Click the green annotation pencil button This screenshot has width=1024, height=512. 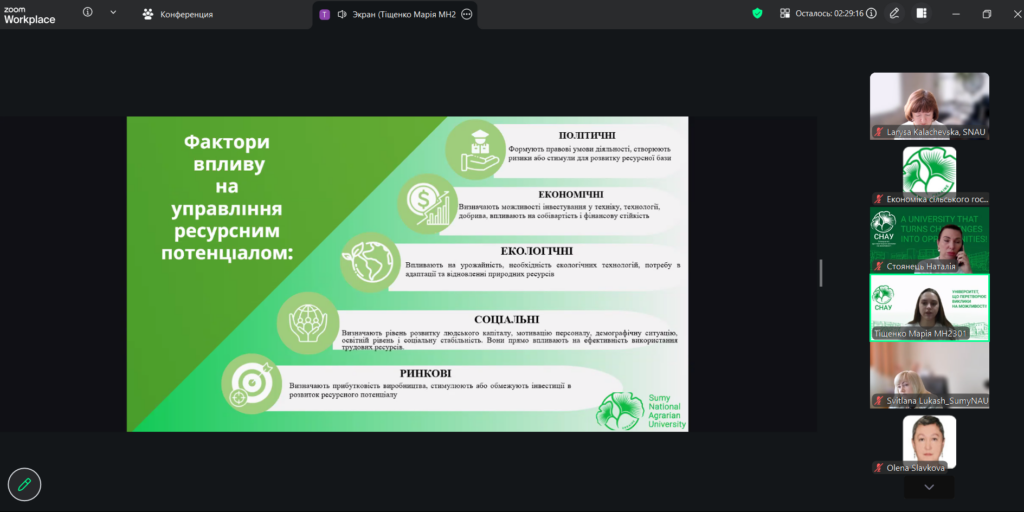click(24, 484)
